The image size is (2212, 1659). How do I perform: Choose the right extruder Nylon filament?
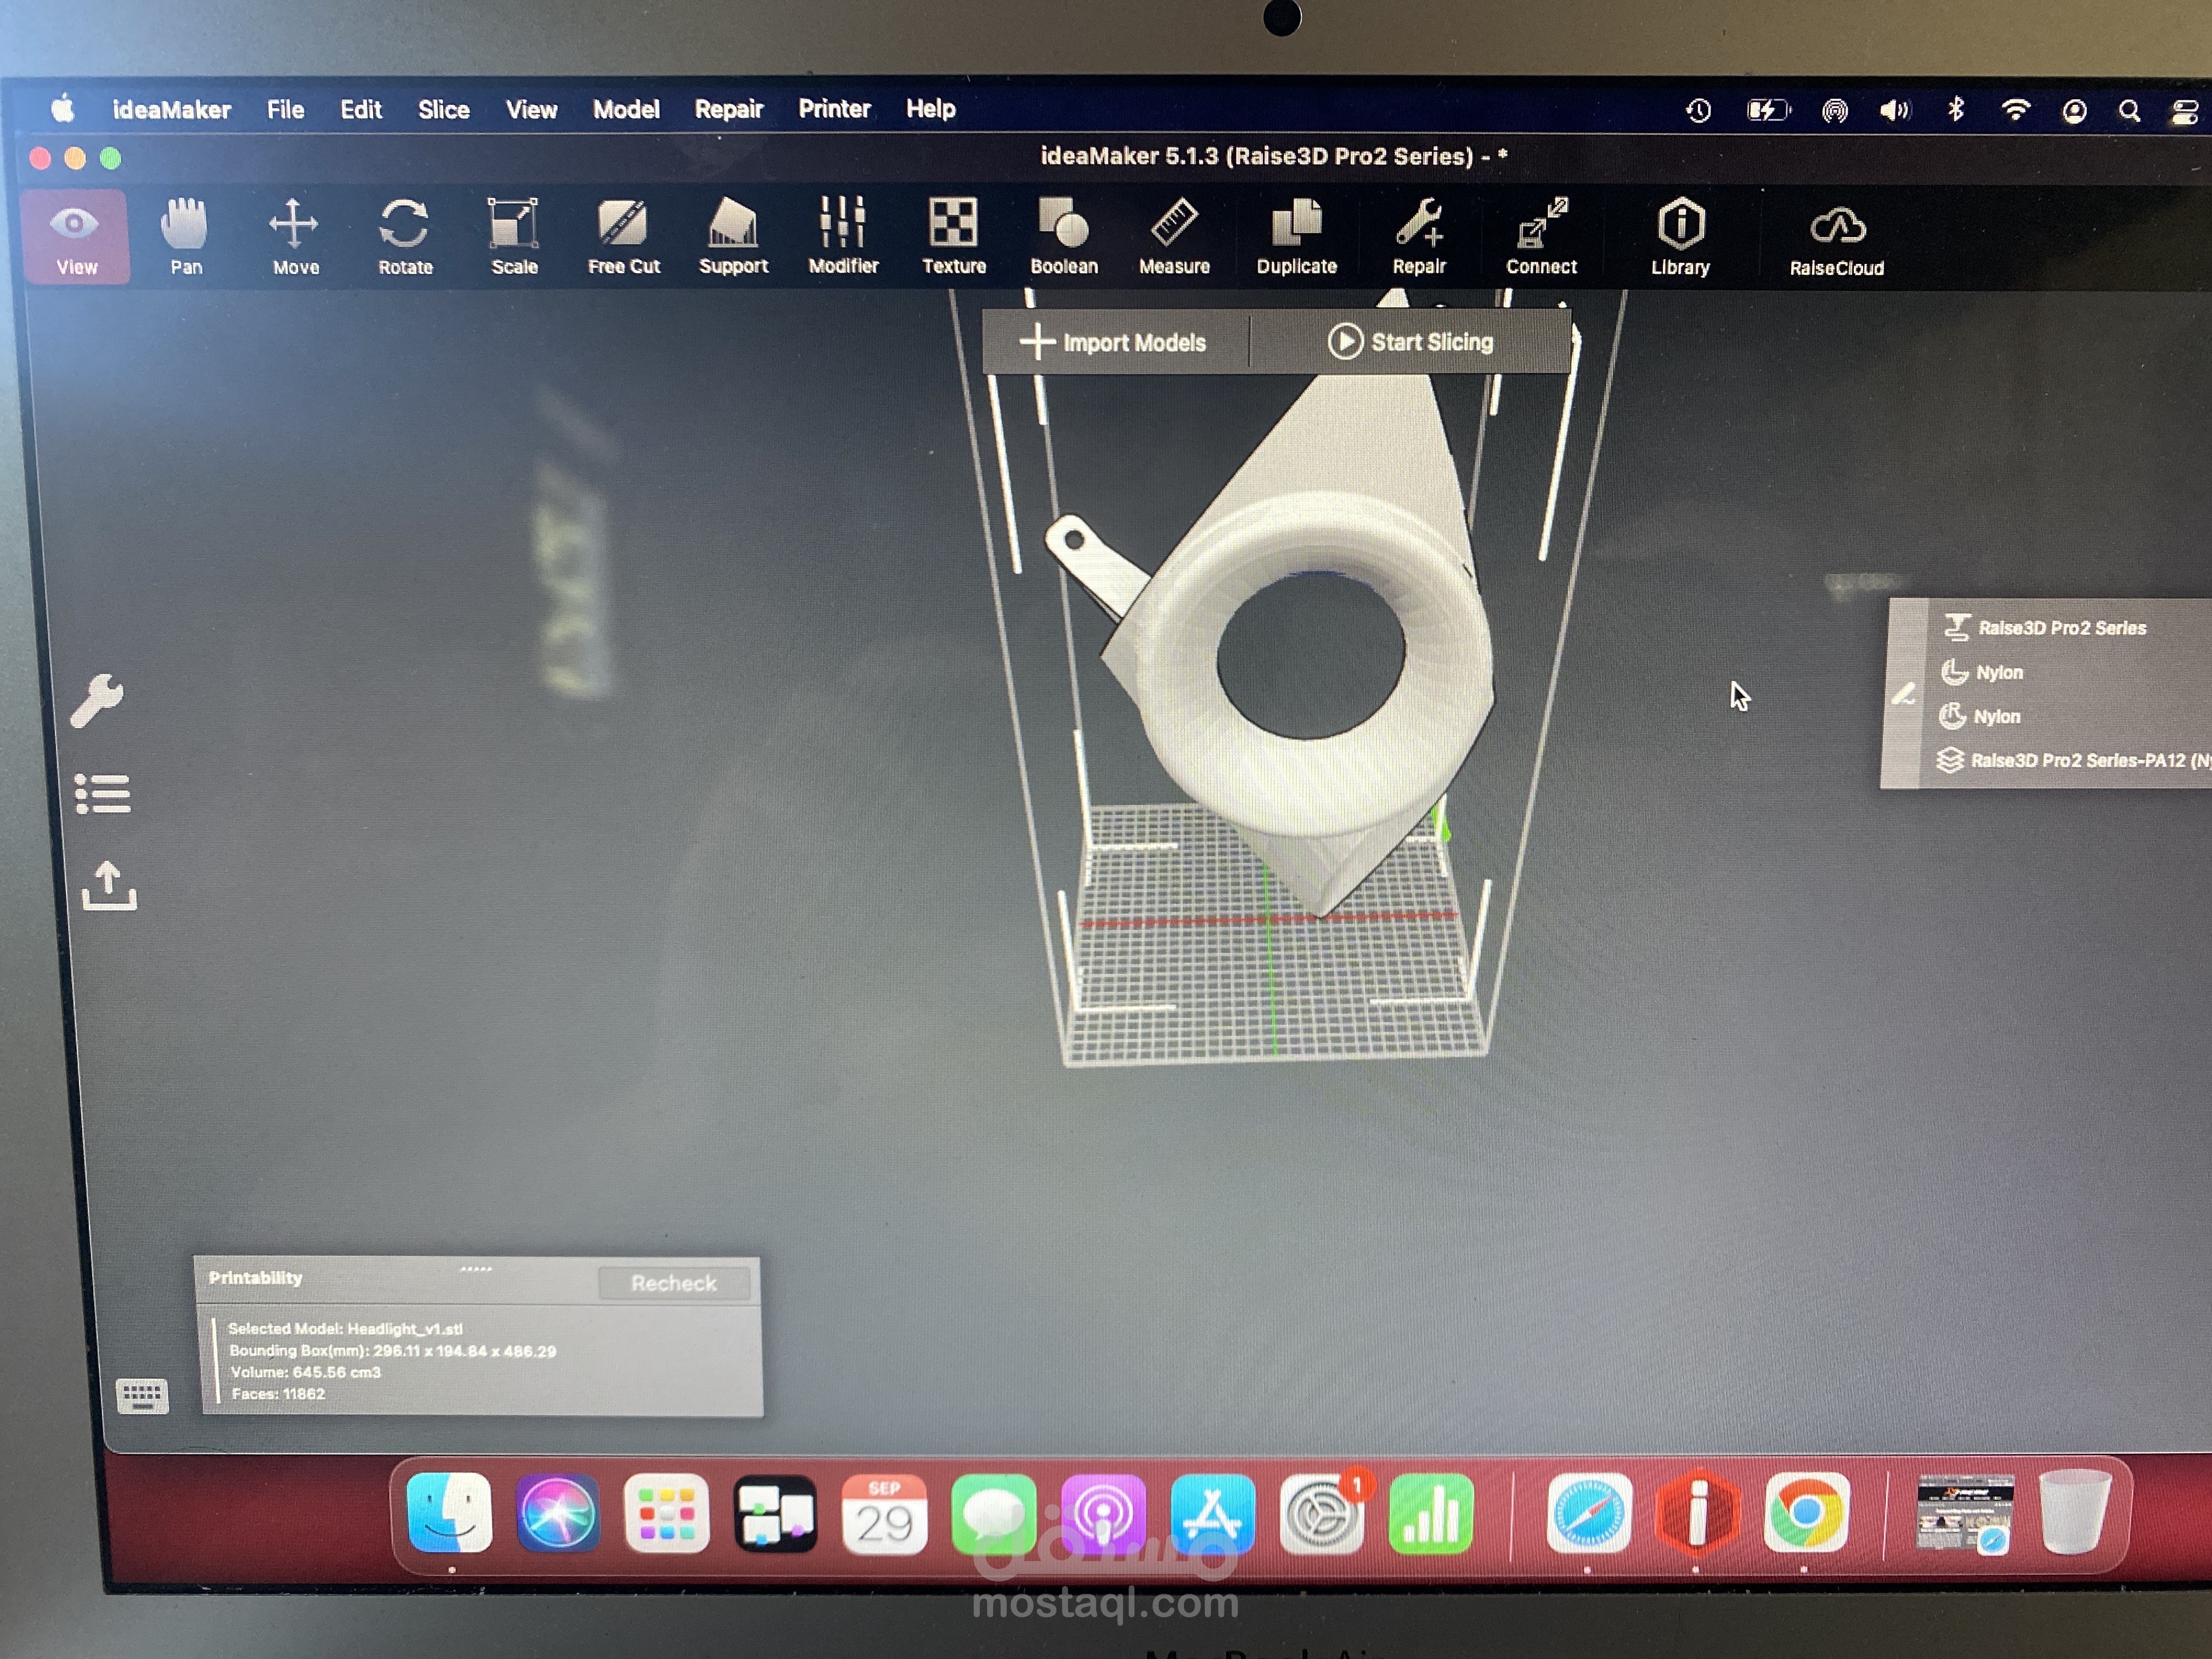(x=1979, y=716)
